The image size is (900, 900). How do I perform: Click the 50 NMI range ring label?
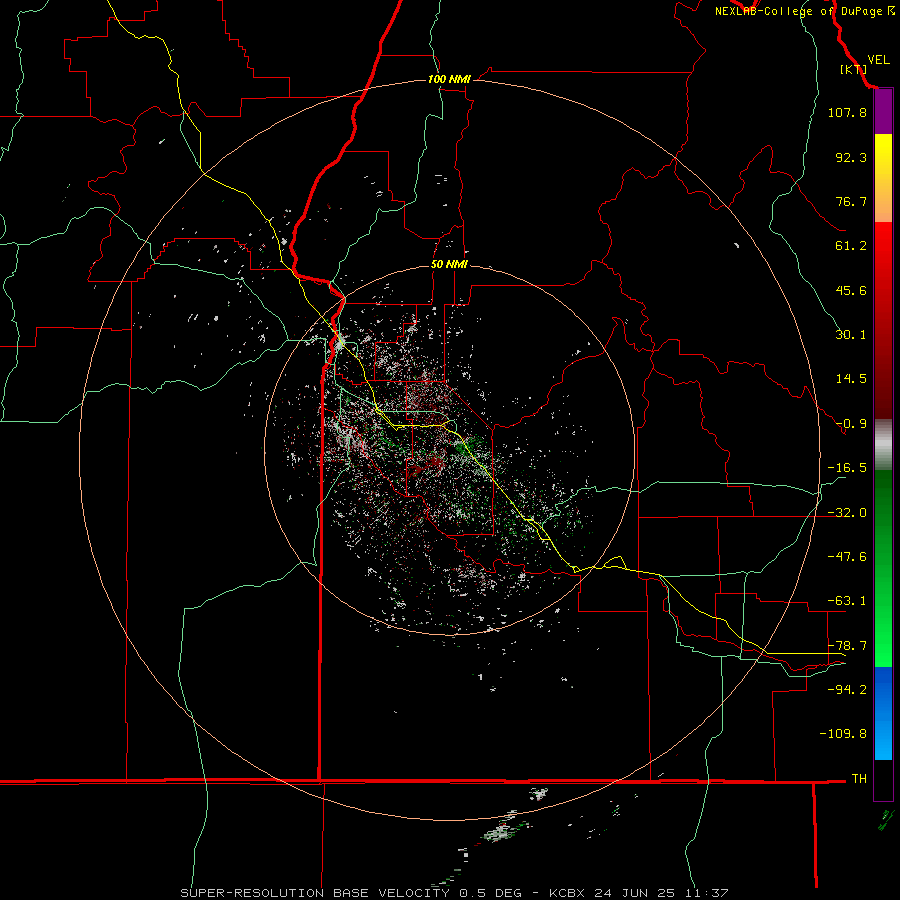449,265
